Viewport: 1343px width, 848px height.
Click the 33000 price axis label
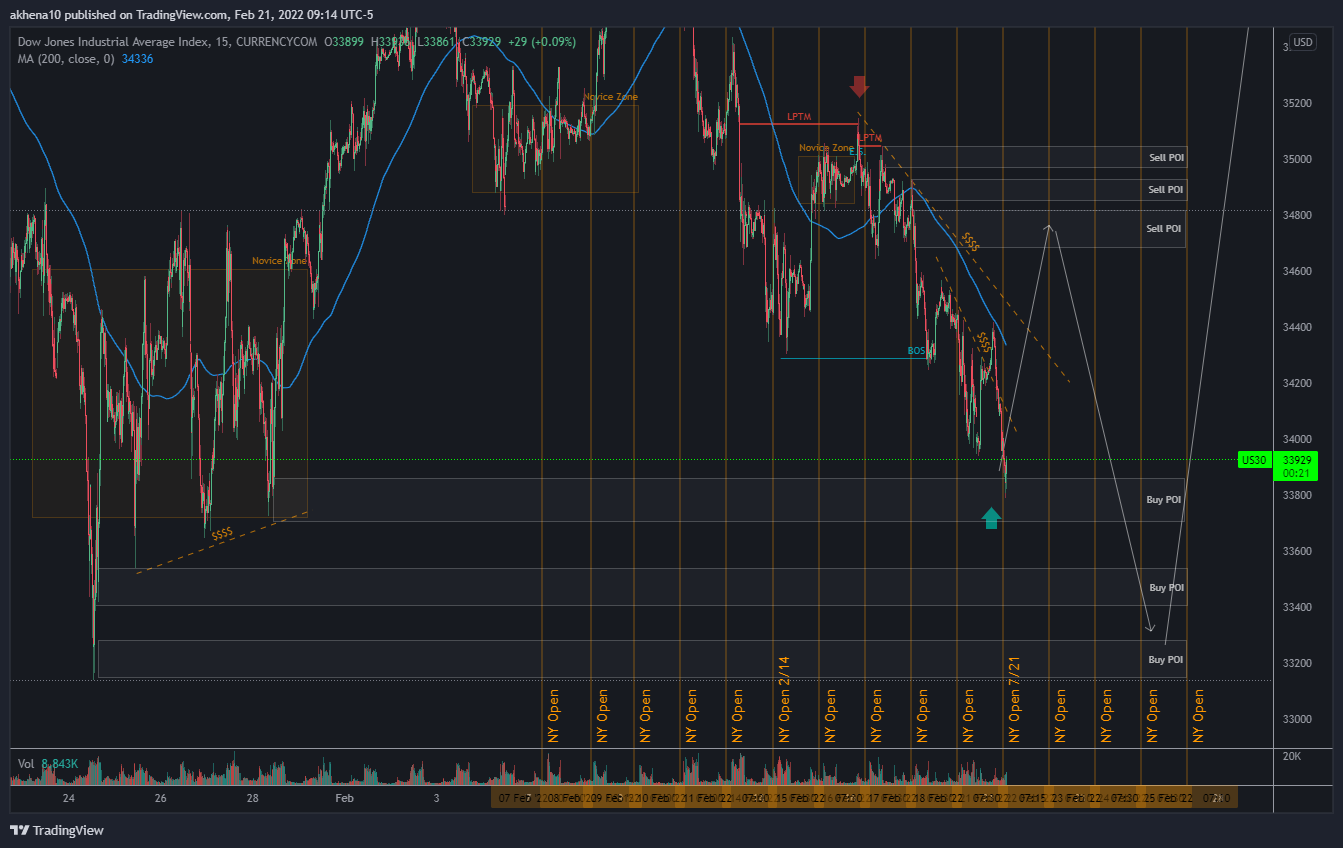pyautogui.click(x=1298, y=719)
